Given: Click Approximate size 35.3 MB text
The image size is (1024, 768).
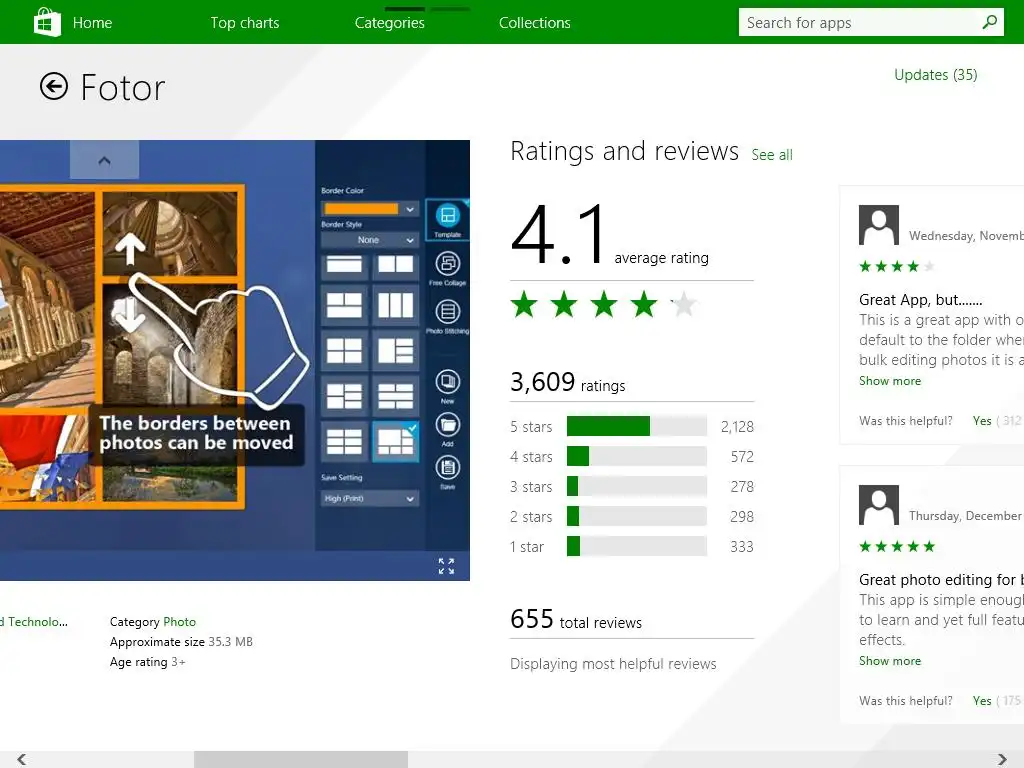Looking at the screenshot, I should (181, 642).
